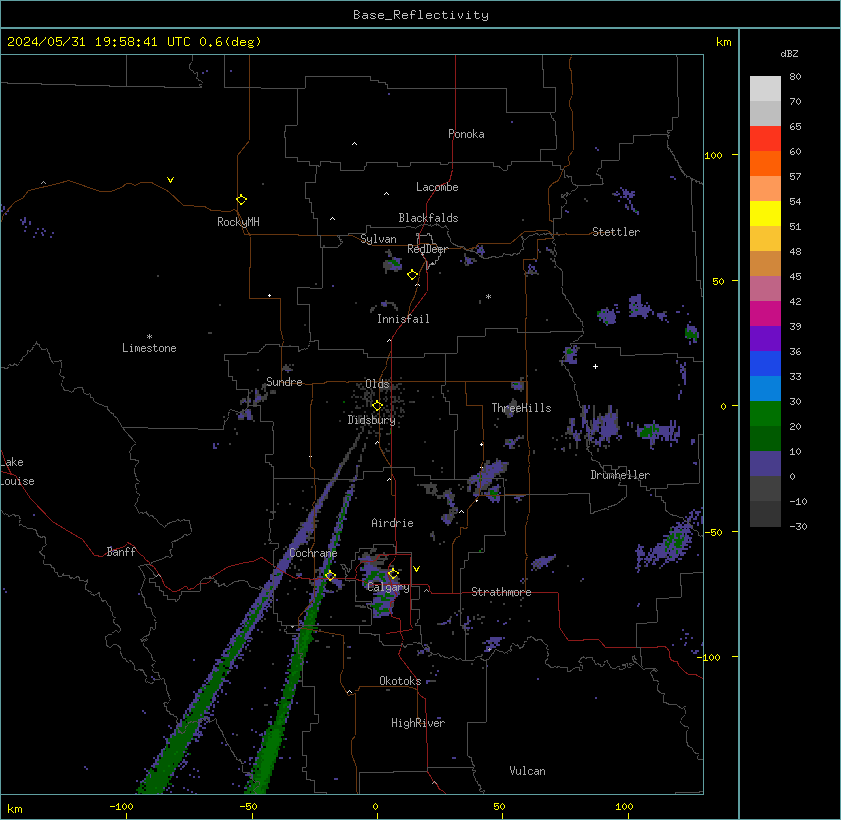The width and height of the screenshot is (841, 820).
Task: Click the km unit label at top right
Action: pyautogui.click(x=724, y=42)
